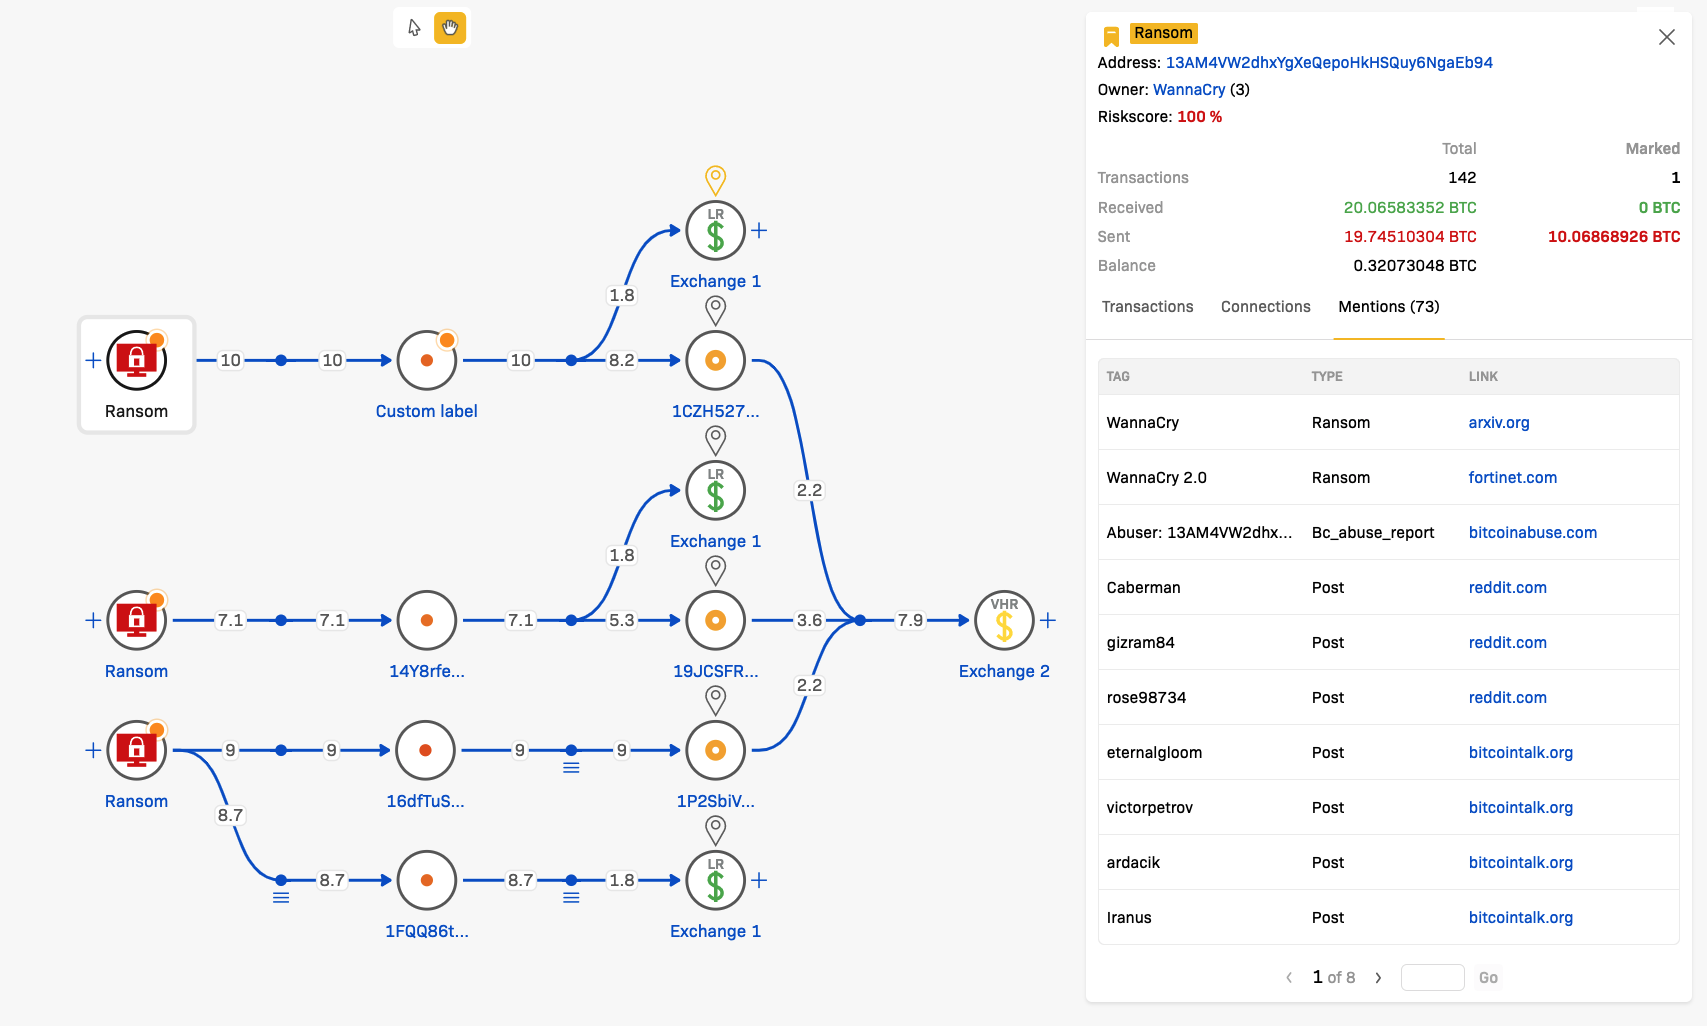This screenshot has width=1707, height=1026.
Task: Select the arrow pointer tool
Action: 414,28
